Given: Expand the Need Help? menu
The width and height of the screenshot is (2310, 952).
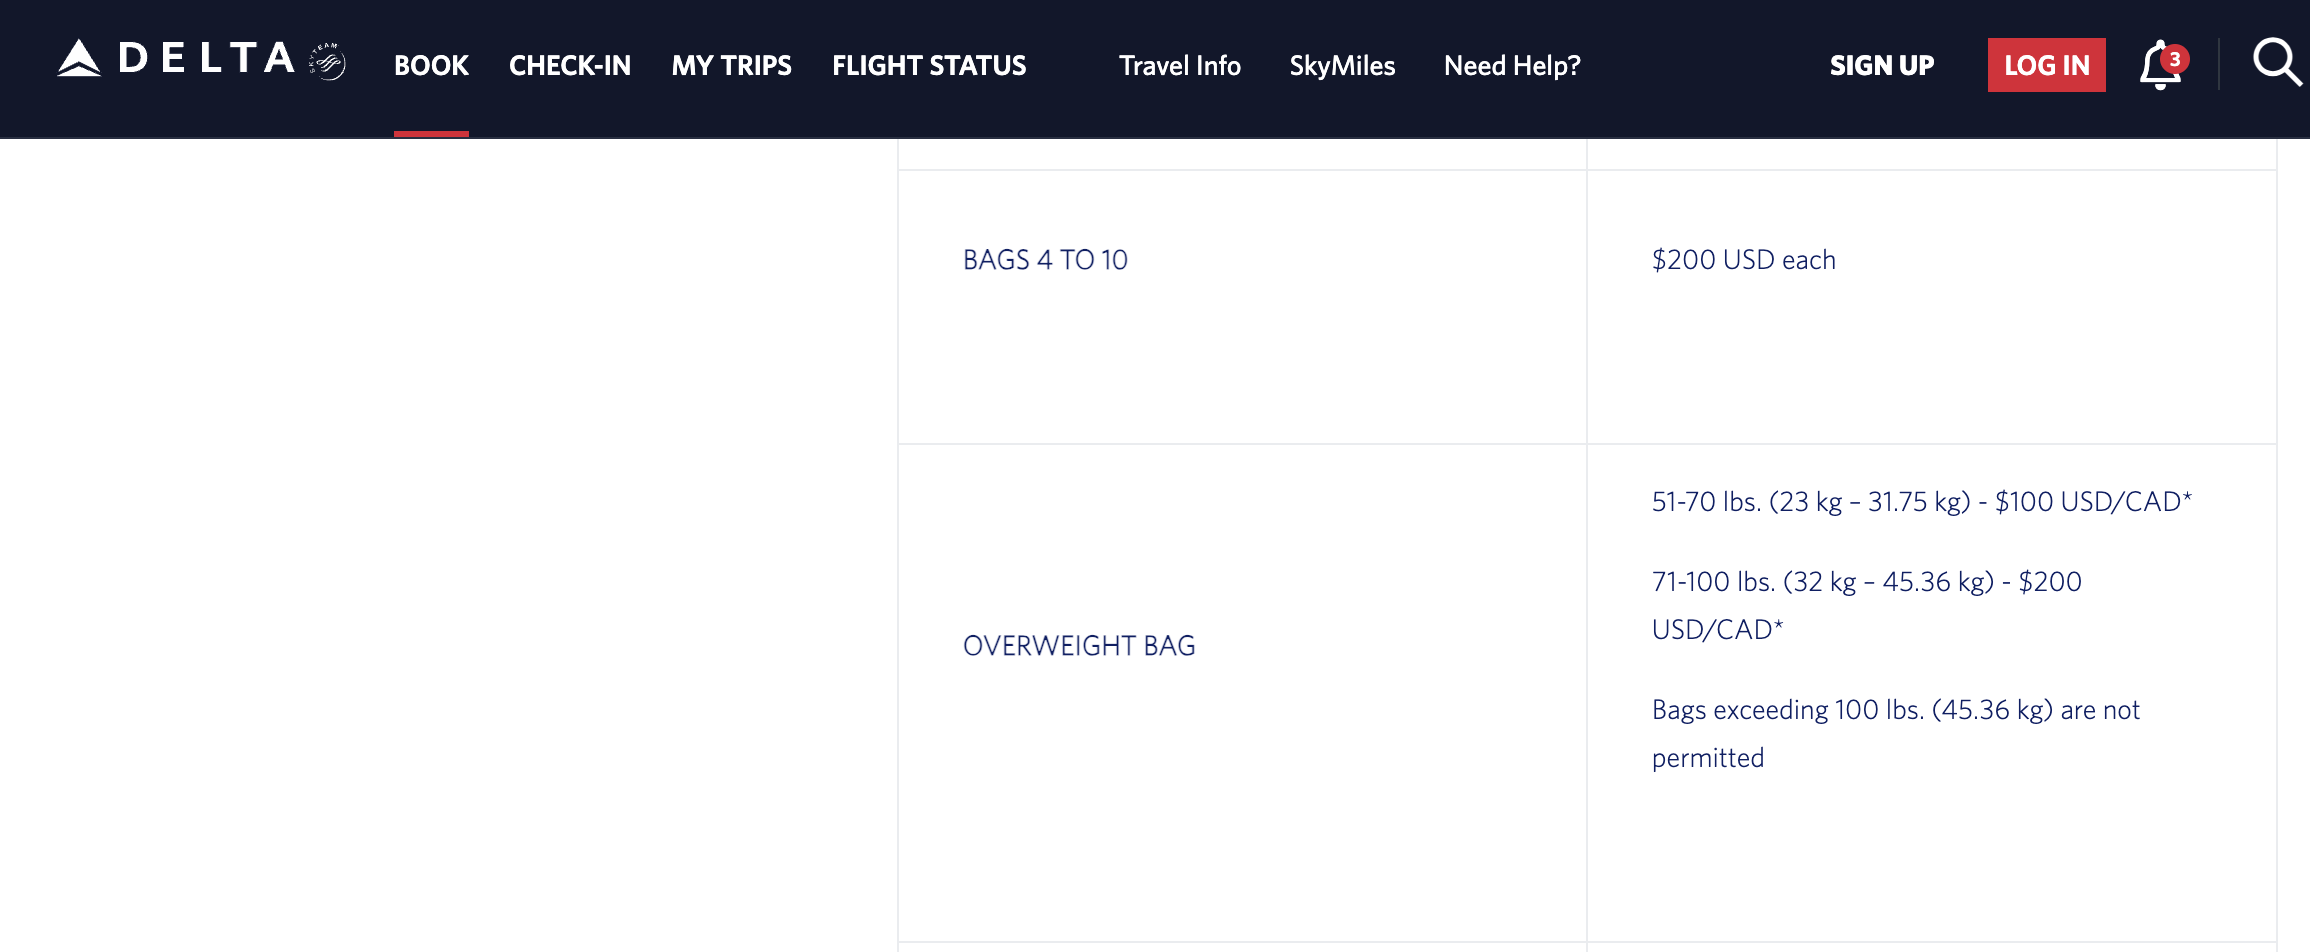Looking at the screenshot, I should coord(1512,66).
